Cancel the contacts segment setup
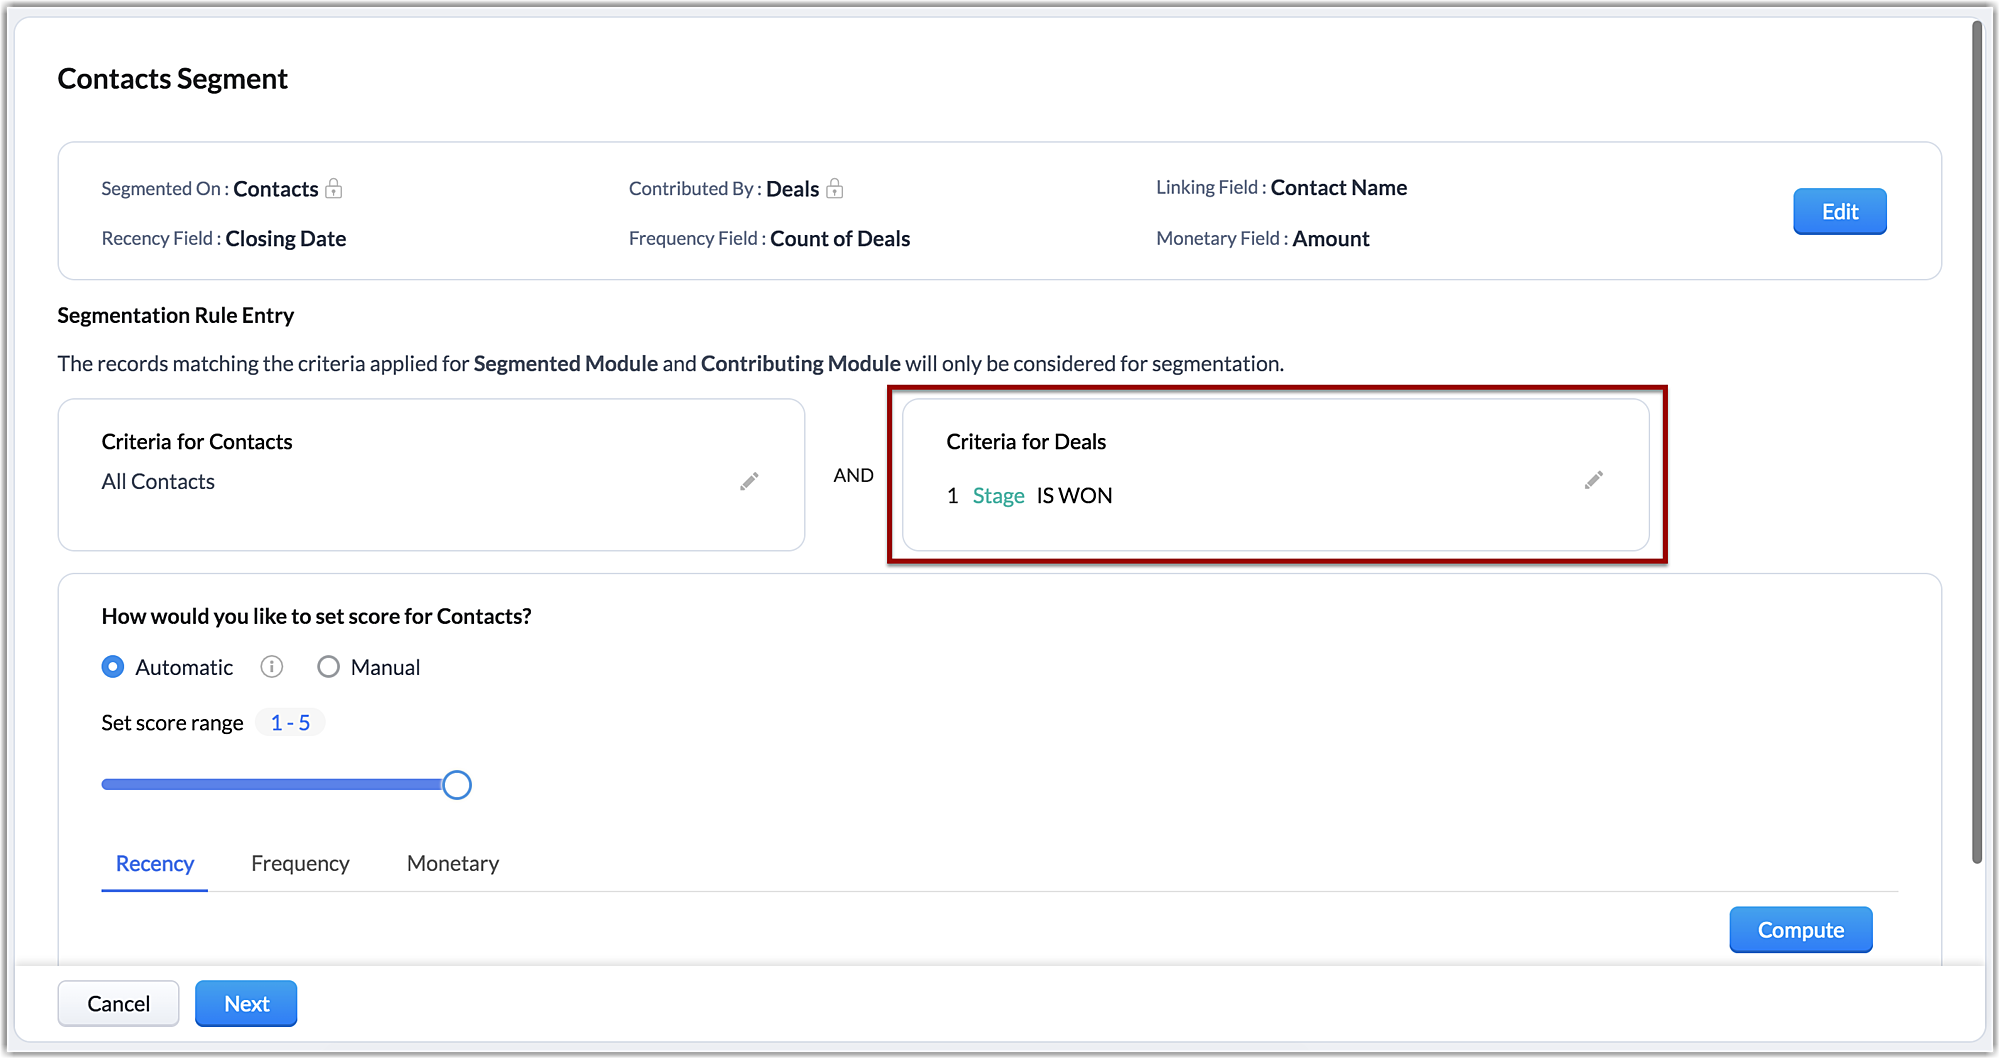This screenshot has width=2000, height=1059. (118, 1004)
